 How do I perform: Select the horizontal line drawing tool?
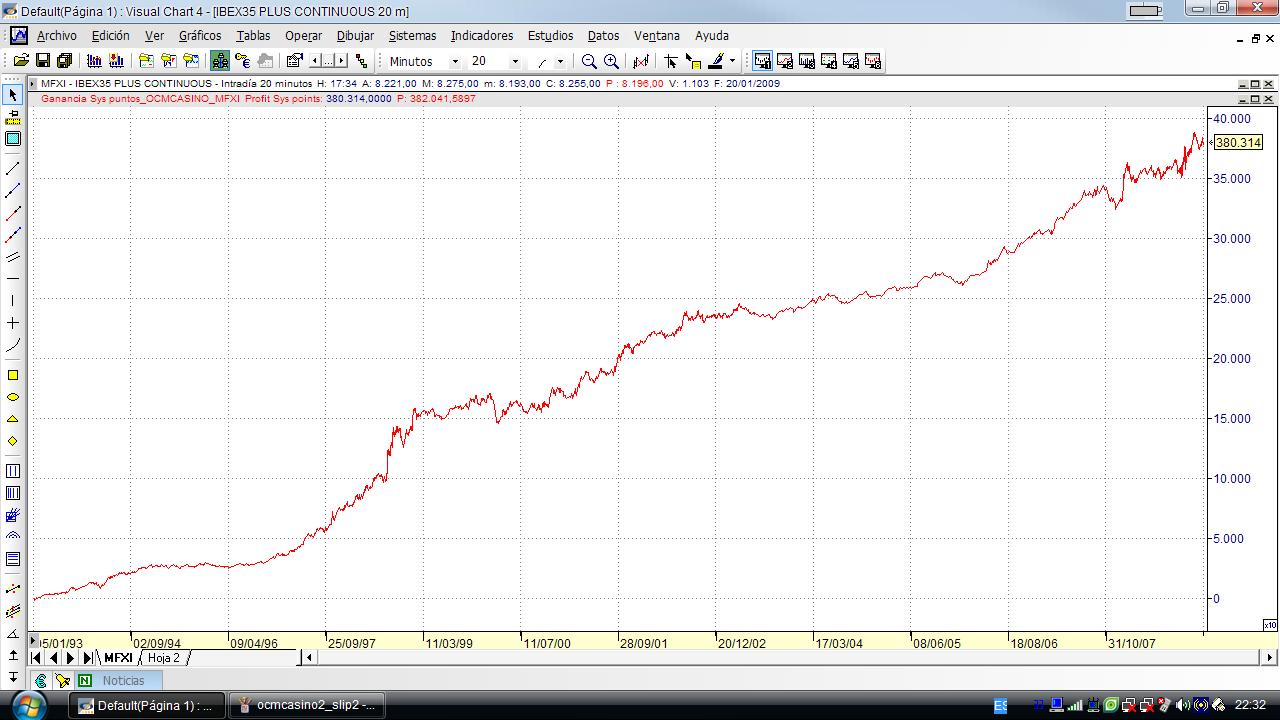(13, 278)
